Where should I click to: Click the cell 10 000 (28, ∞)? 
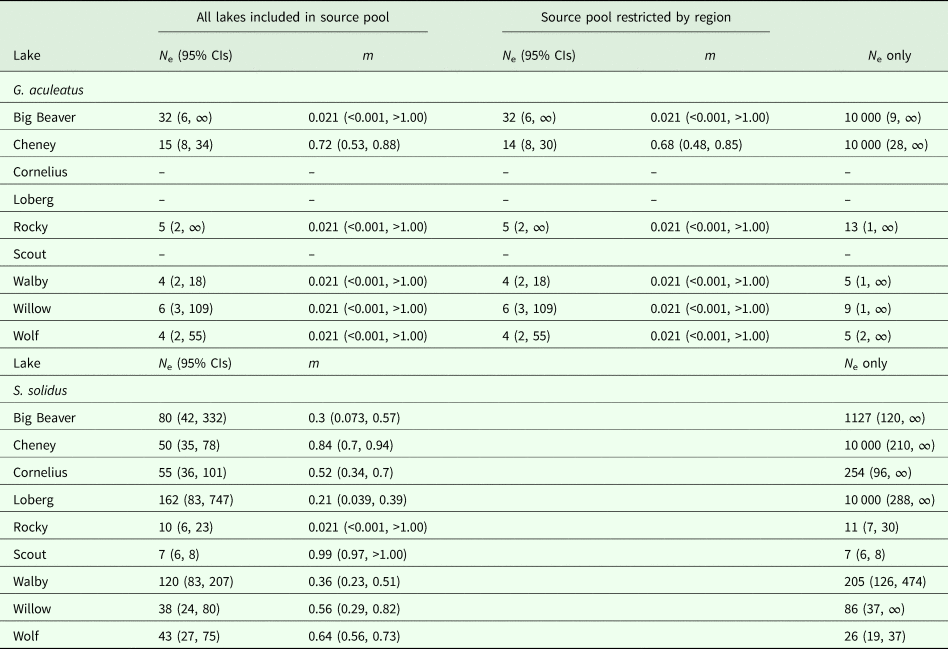pyautogui.click(x=886, y=145)
